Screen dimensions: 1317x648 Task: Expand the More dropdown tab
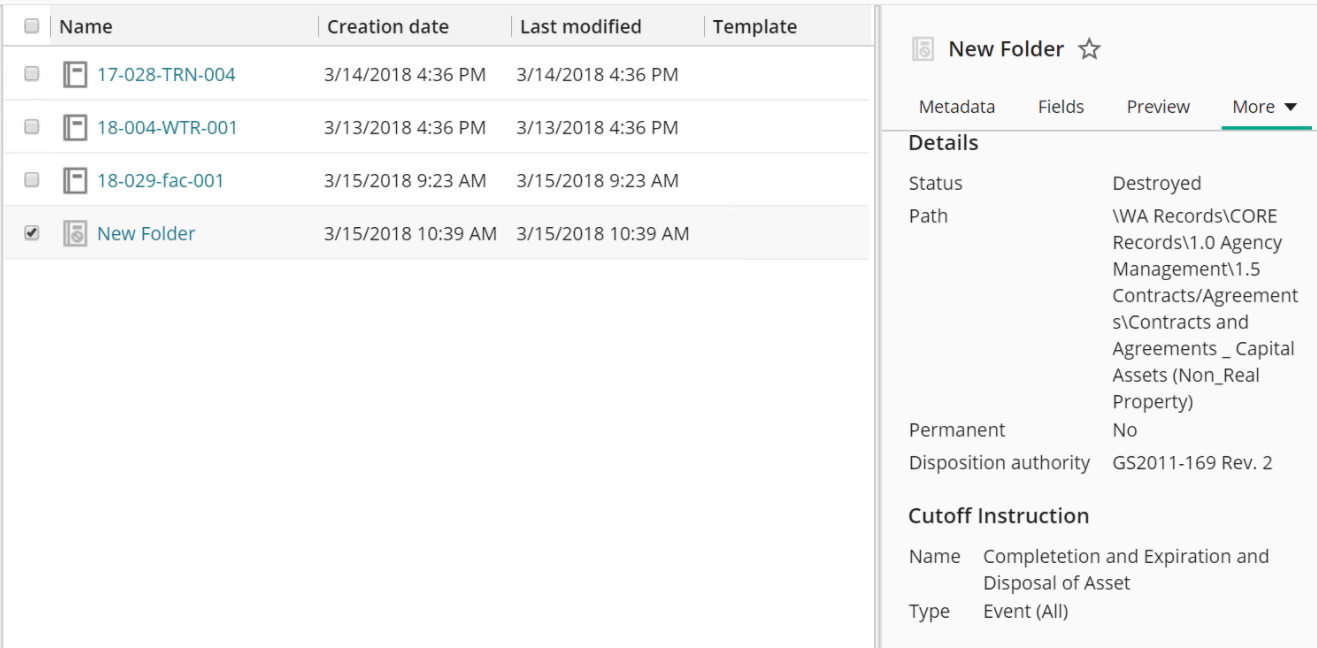1264,107
